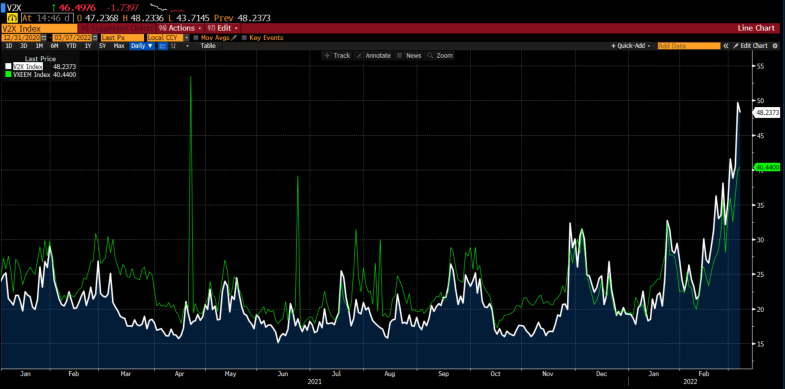
Task: Open the Actions menu
Action: click(181, 29)
